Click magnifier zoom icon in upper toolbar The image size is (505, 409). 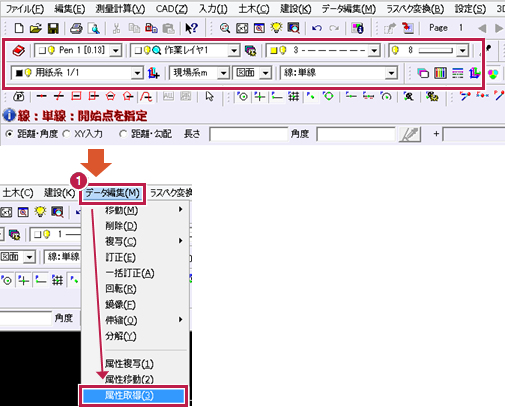coord(225,28)
